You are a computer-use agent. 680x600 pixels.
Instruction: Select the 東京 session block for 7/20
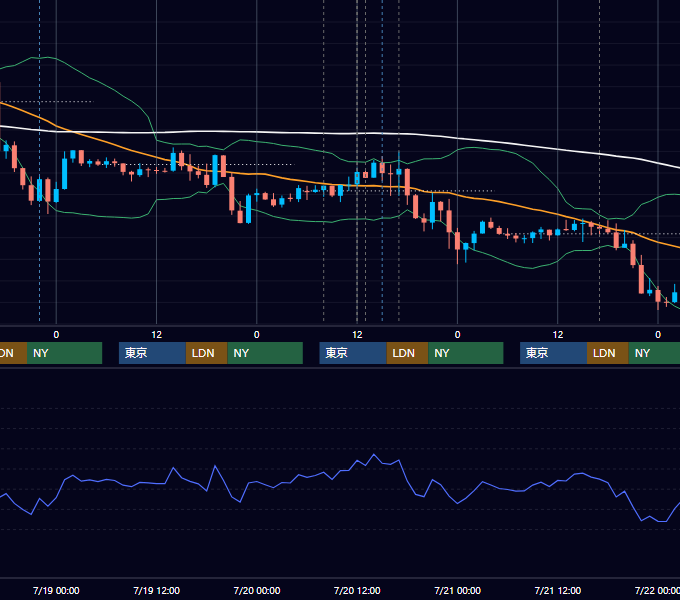click(x=353, y=353)
